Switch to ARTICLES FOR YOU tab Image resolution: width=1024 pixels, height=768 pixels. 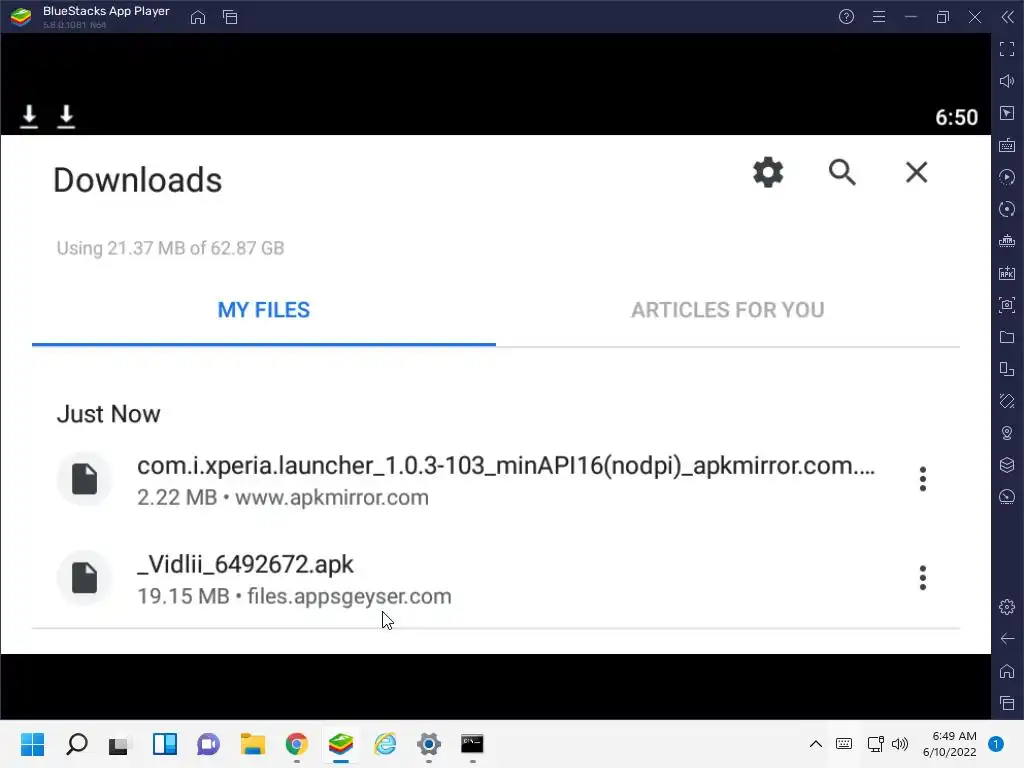click(x=728, y=310)
